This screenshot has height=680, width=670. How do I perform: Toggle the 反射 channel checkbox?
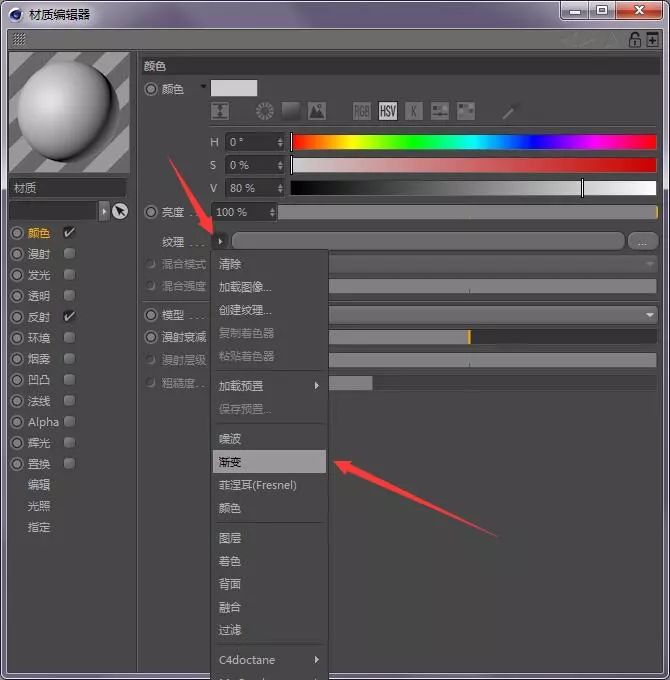pos(69,317)
